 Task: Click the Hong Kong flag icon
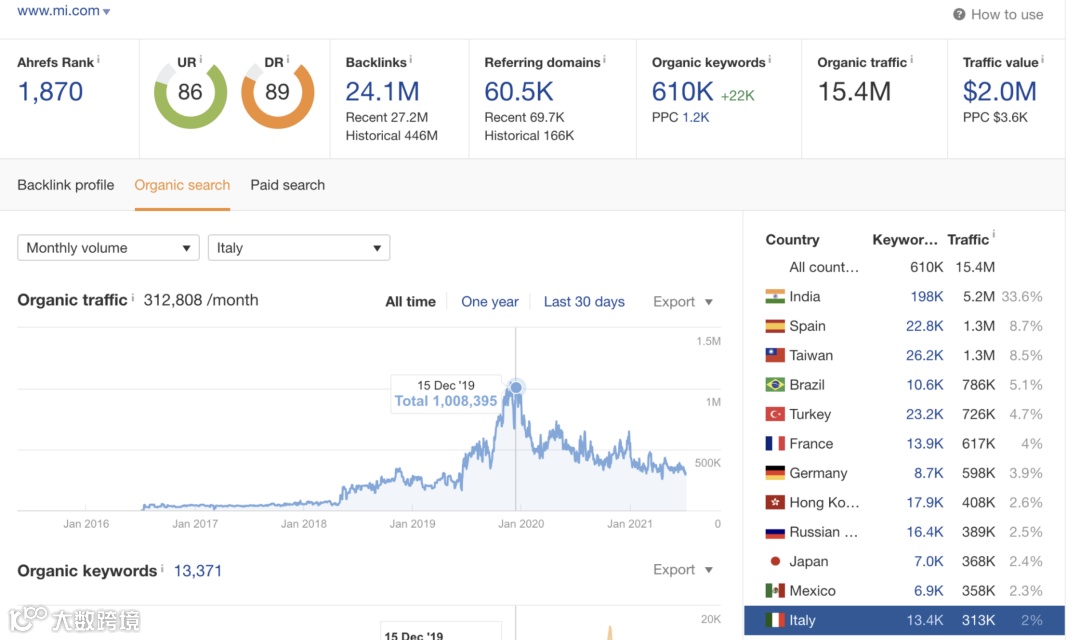tap(775, 503)
